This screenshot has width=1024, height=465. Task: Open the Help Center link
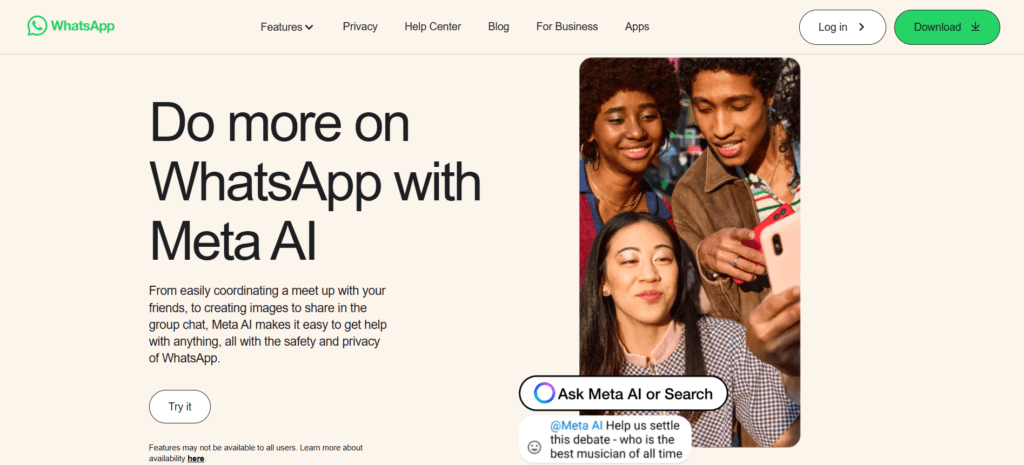click(432, 27)
